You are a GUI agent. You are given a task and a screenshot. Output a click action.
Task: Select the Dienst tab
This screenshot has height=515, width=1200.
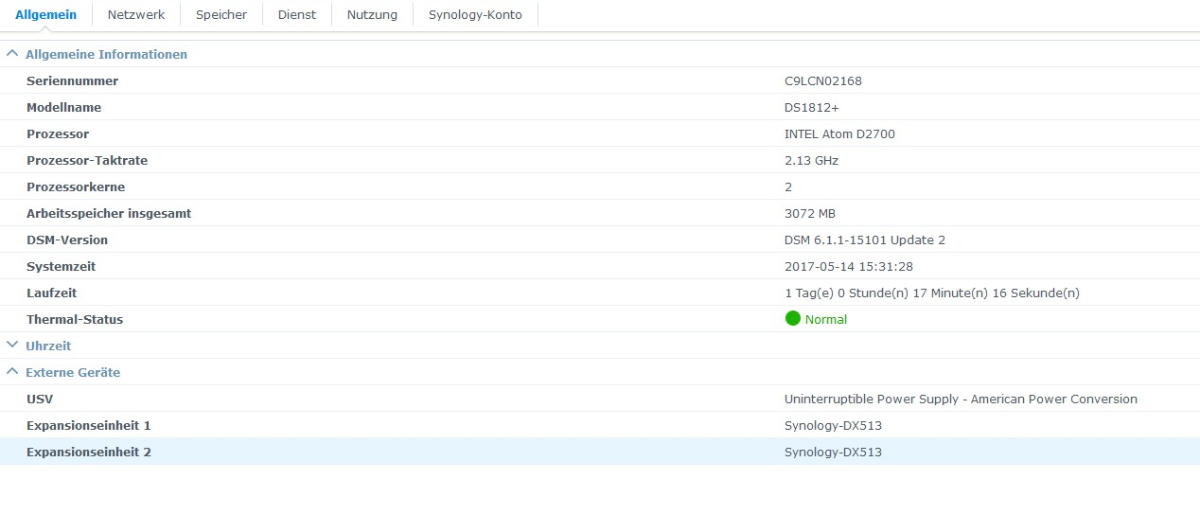coord(297,15)
